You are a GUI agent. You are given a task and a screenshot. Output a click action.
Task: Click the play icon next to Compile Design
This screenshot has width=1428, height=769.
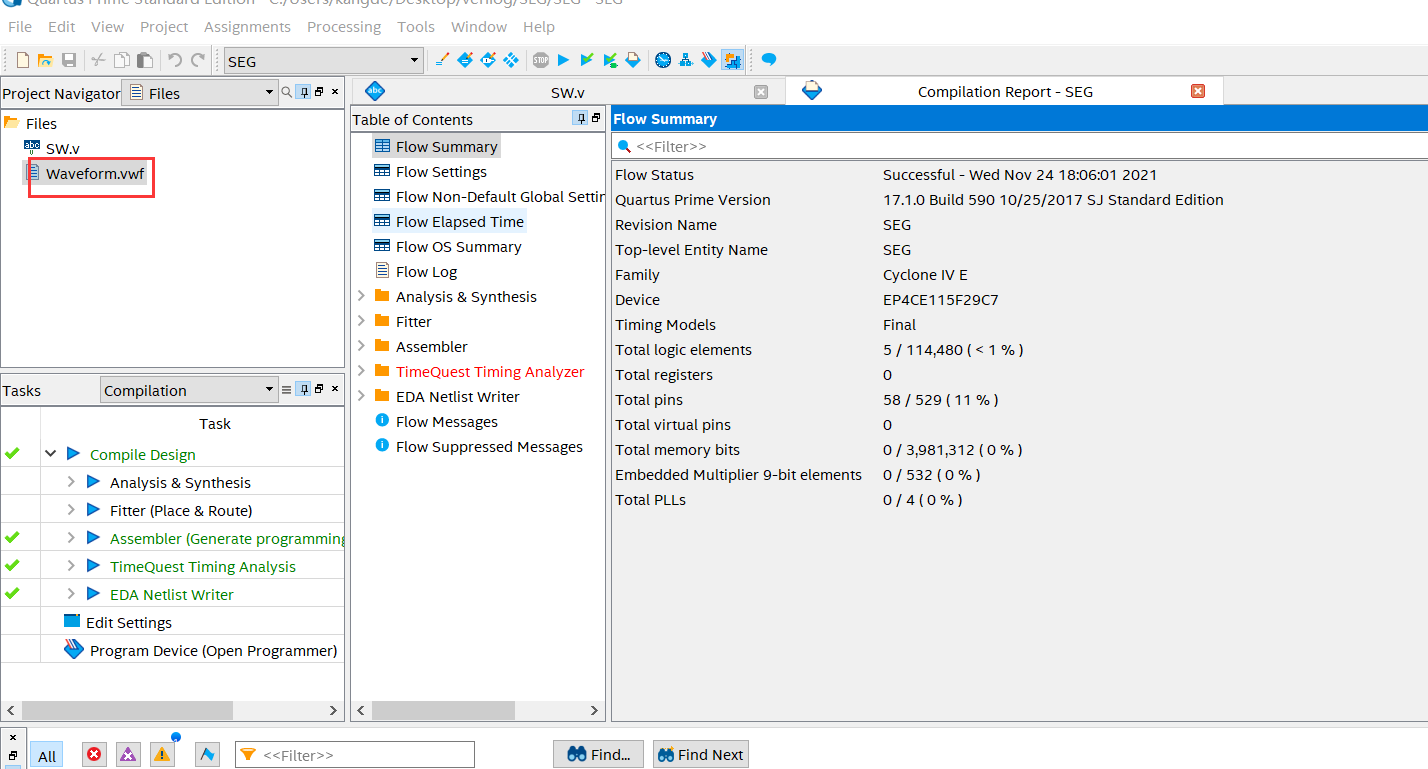pyautogui.click(x=73, y=454)
